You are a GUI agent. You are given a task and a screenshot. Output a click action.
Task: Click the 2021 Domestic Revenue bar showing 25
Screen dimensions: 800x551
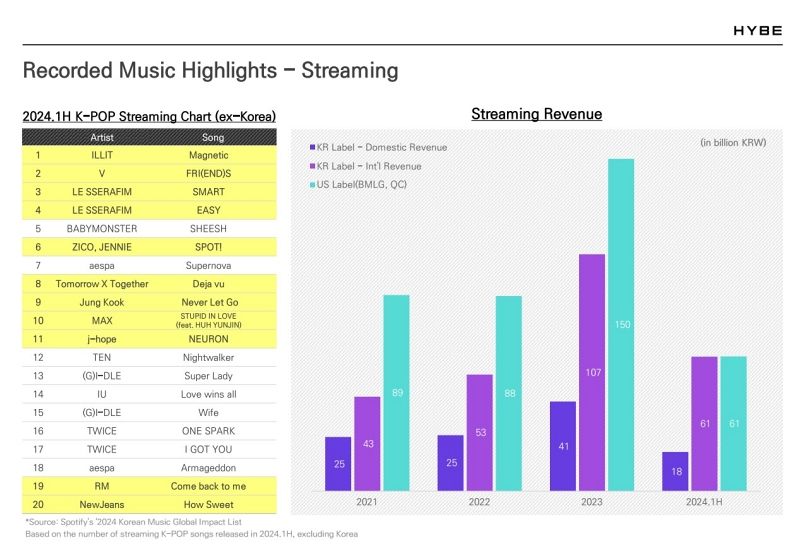coord(338,463)
